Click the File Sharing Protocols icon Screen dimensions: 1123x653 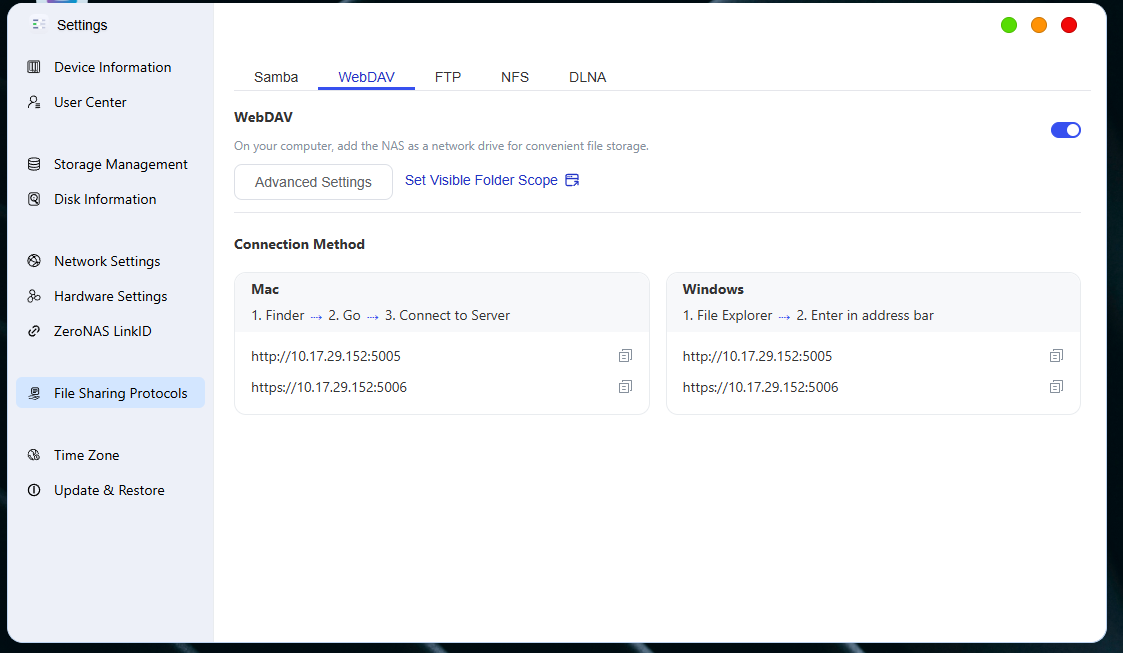pos(34,393)
